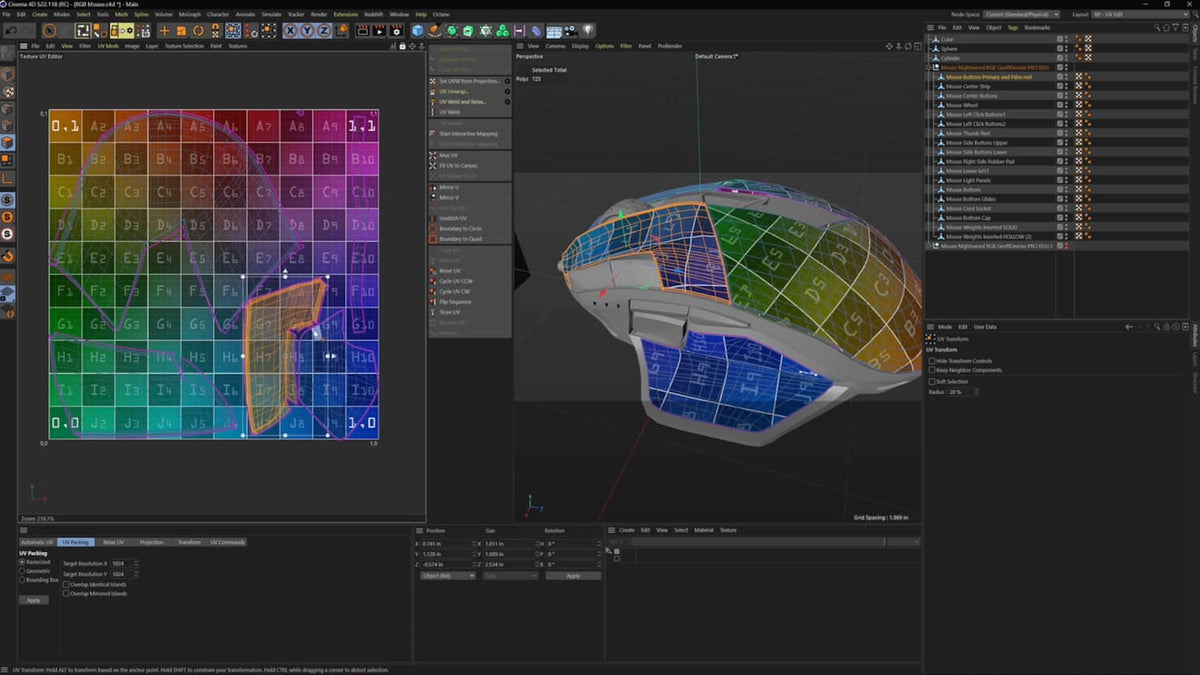
Task: Check Keep Neighbor Components option
Action: [933, 370]
